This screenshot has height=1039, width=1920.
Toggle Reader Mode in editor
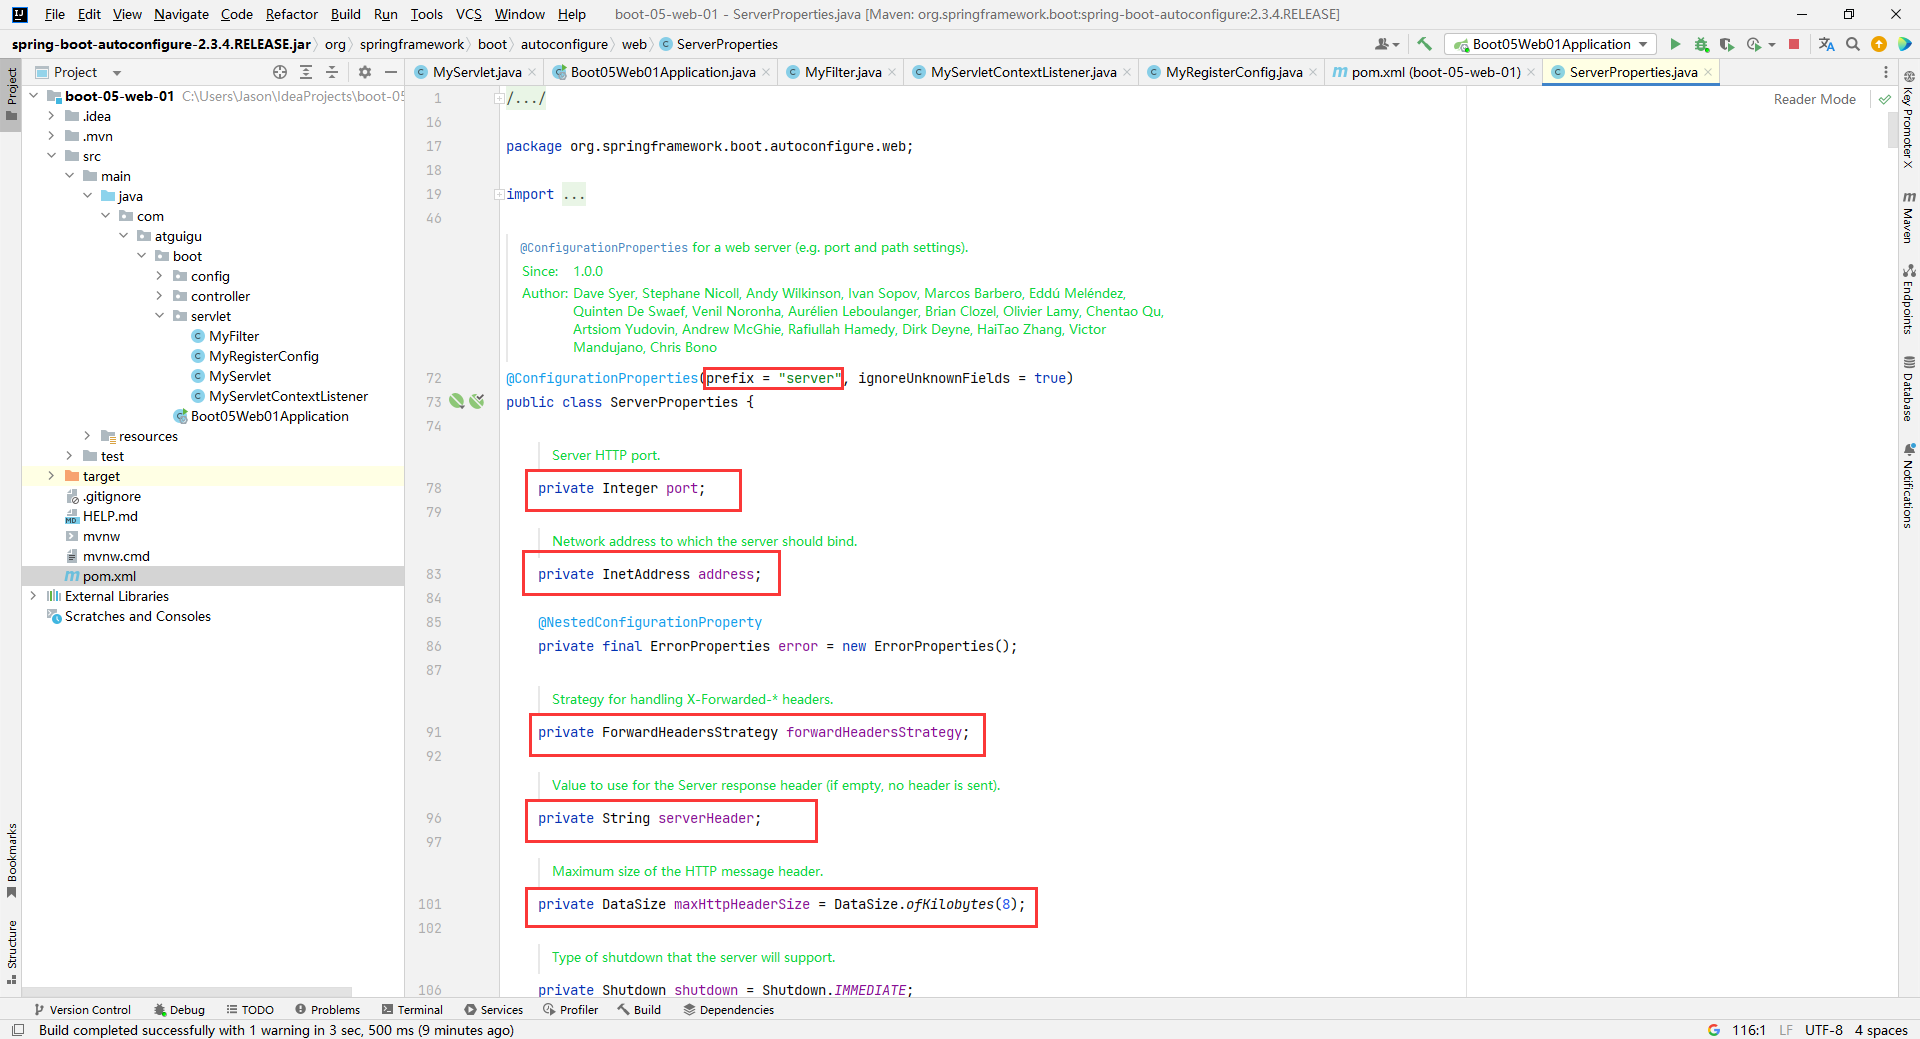click(x=1814, y=99)
